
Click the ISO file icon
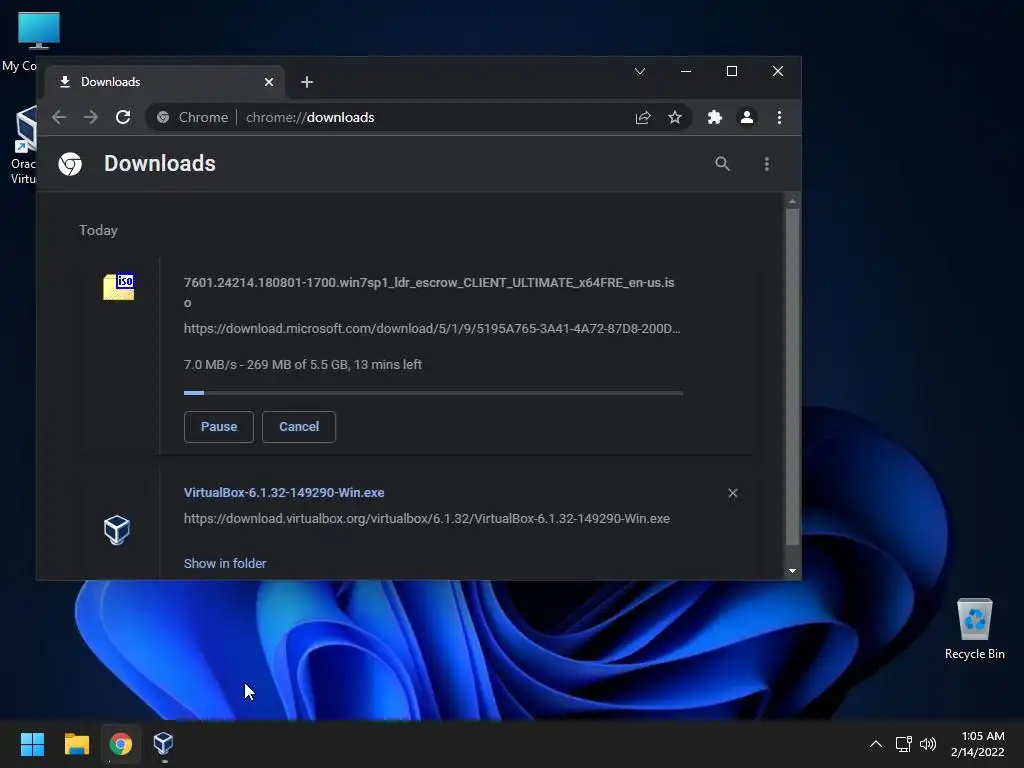118,287
